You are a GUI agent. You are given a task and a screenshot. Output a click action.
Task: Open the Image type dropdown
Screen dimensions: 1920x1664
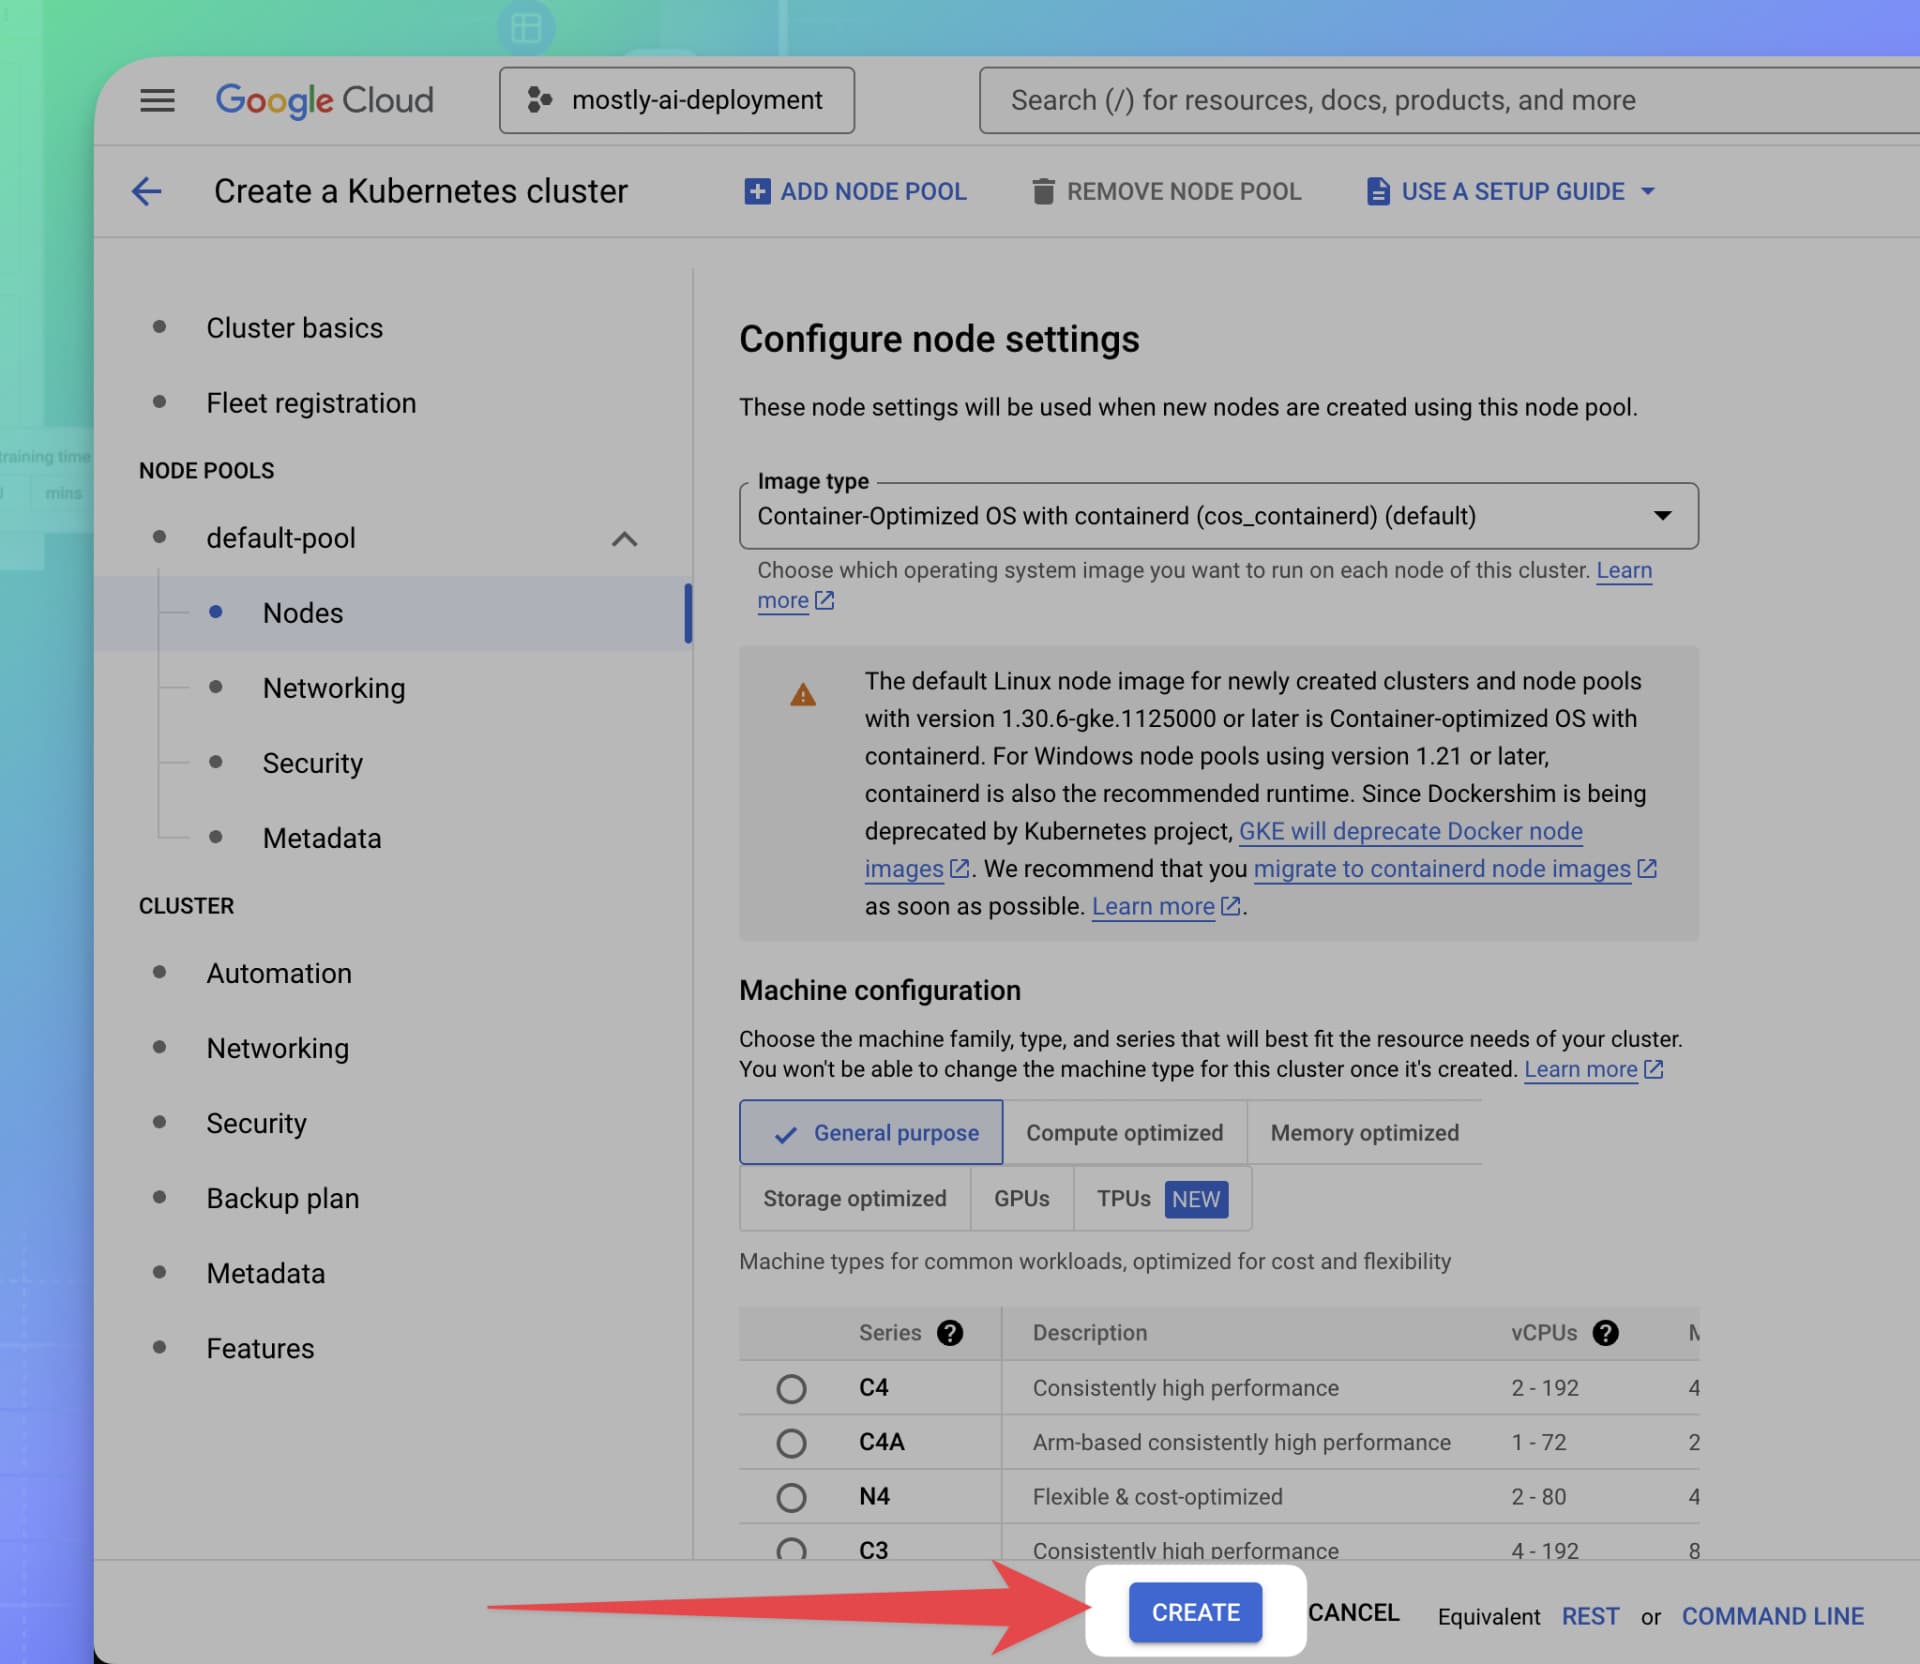(x=1661, y=516)
